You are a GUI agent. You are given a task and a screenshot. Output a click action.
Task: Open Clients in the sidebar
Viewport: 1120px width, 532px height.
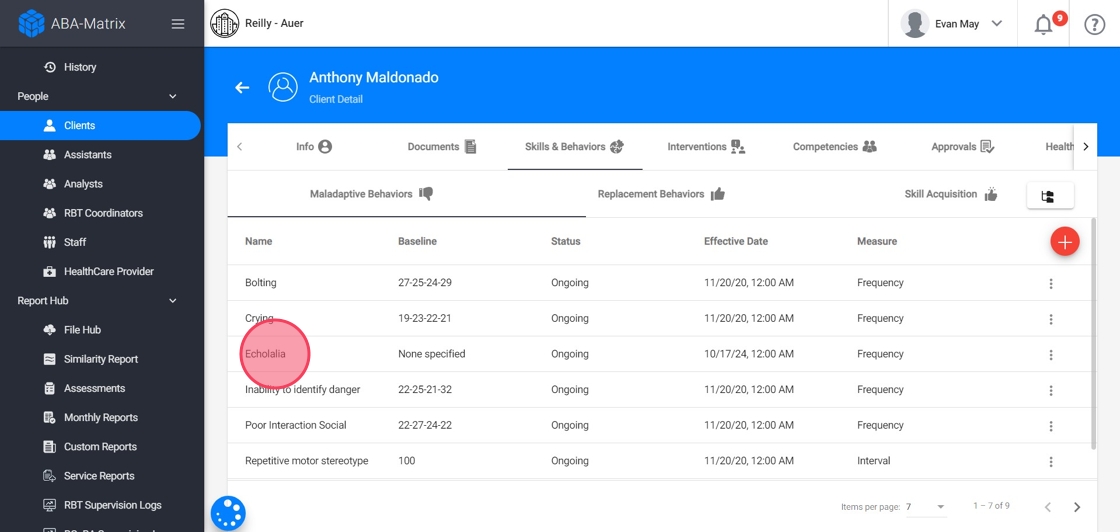(x=100, y=126)
